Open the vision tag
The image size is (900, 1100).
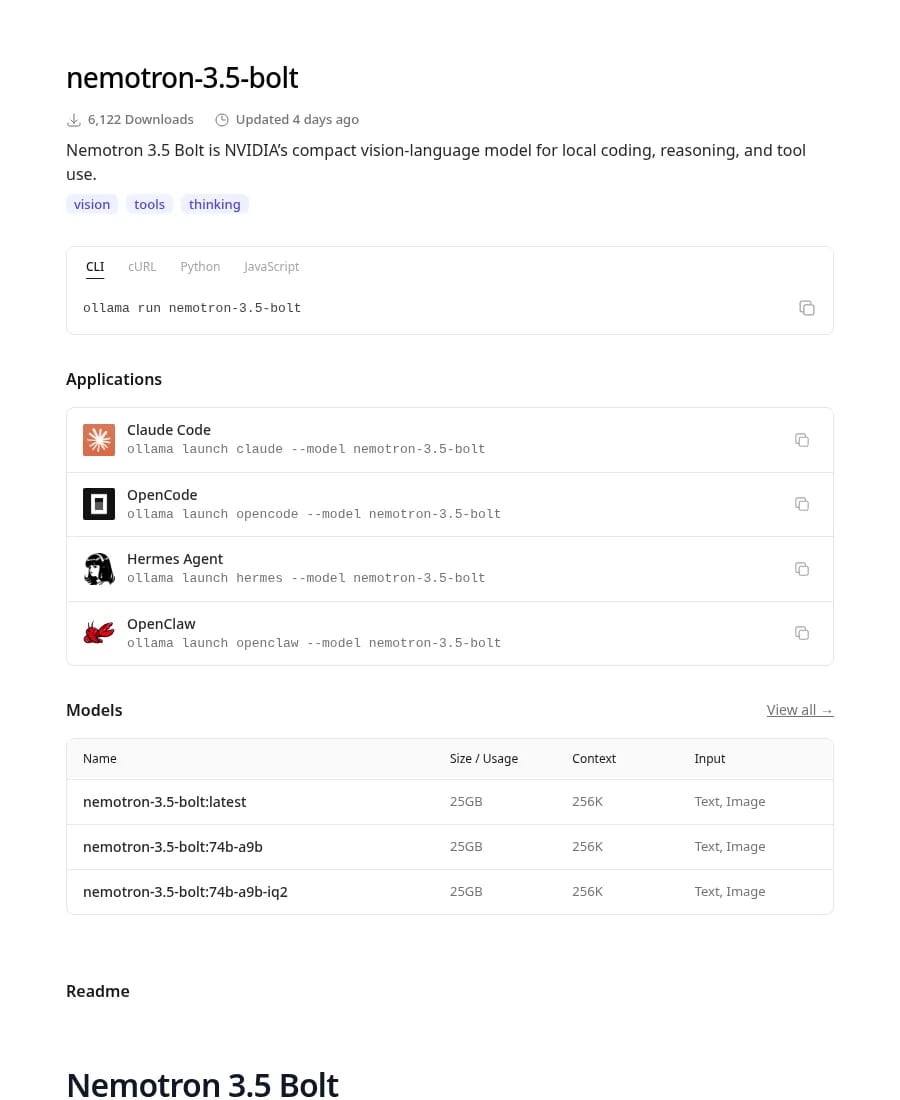point(92,204)
